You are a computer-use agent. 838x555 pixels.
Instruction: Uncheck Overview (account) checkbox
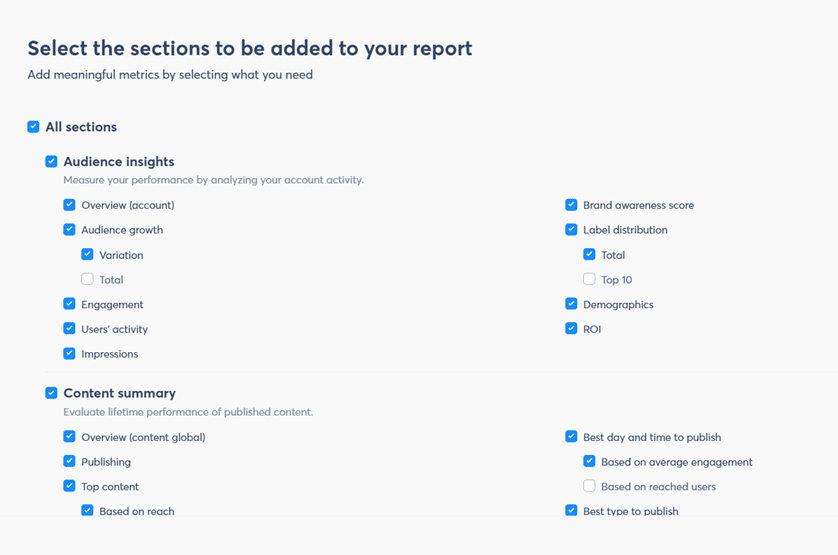pyautogui.click(x=69, y=205)
